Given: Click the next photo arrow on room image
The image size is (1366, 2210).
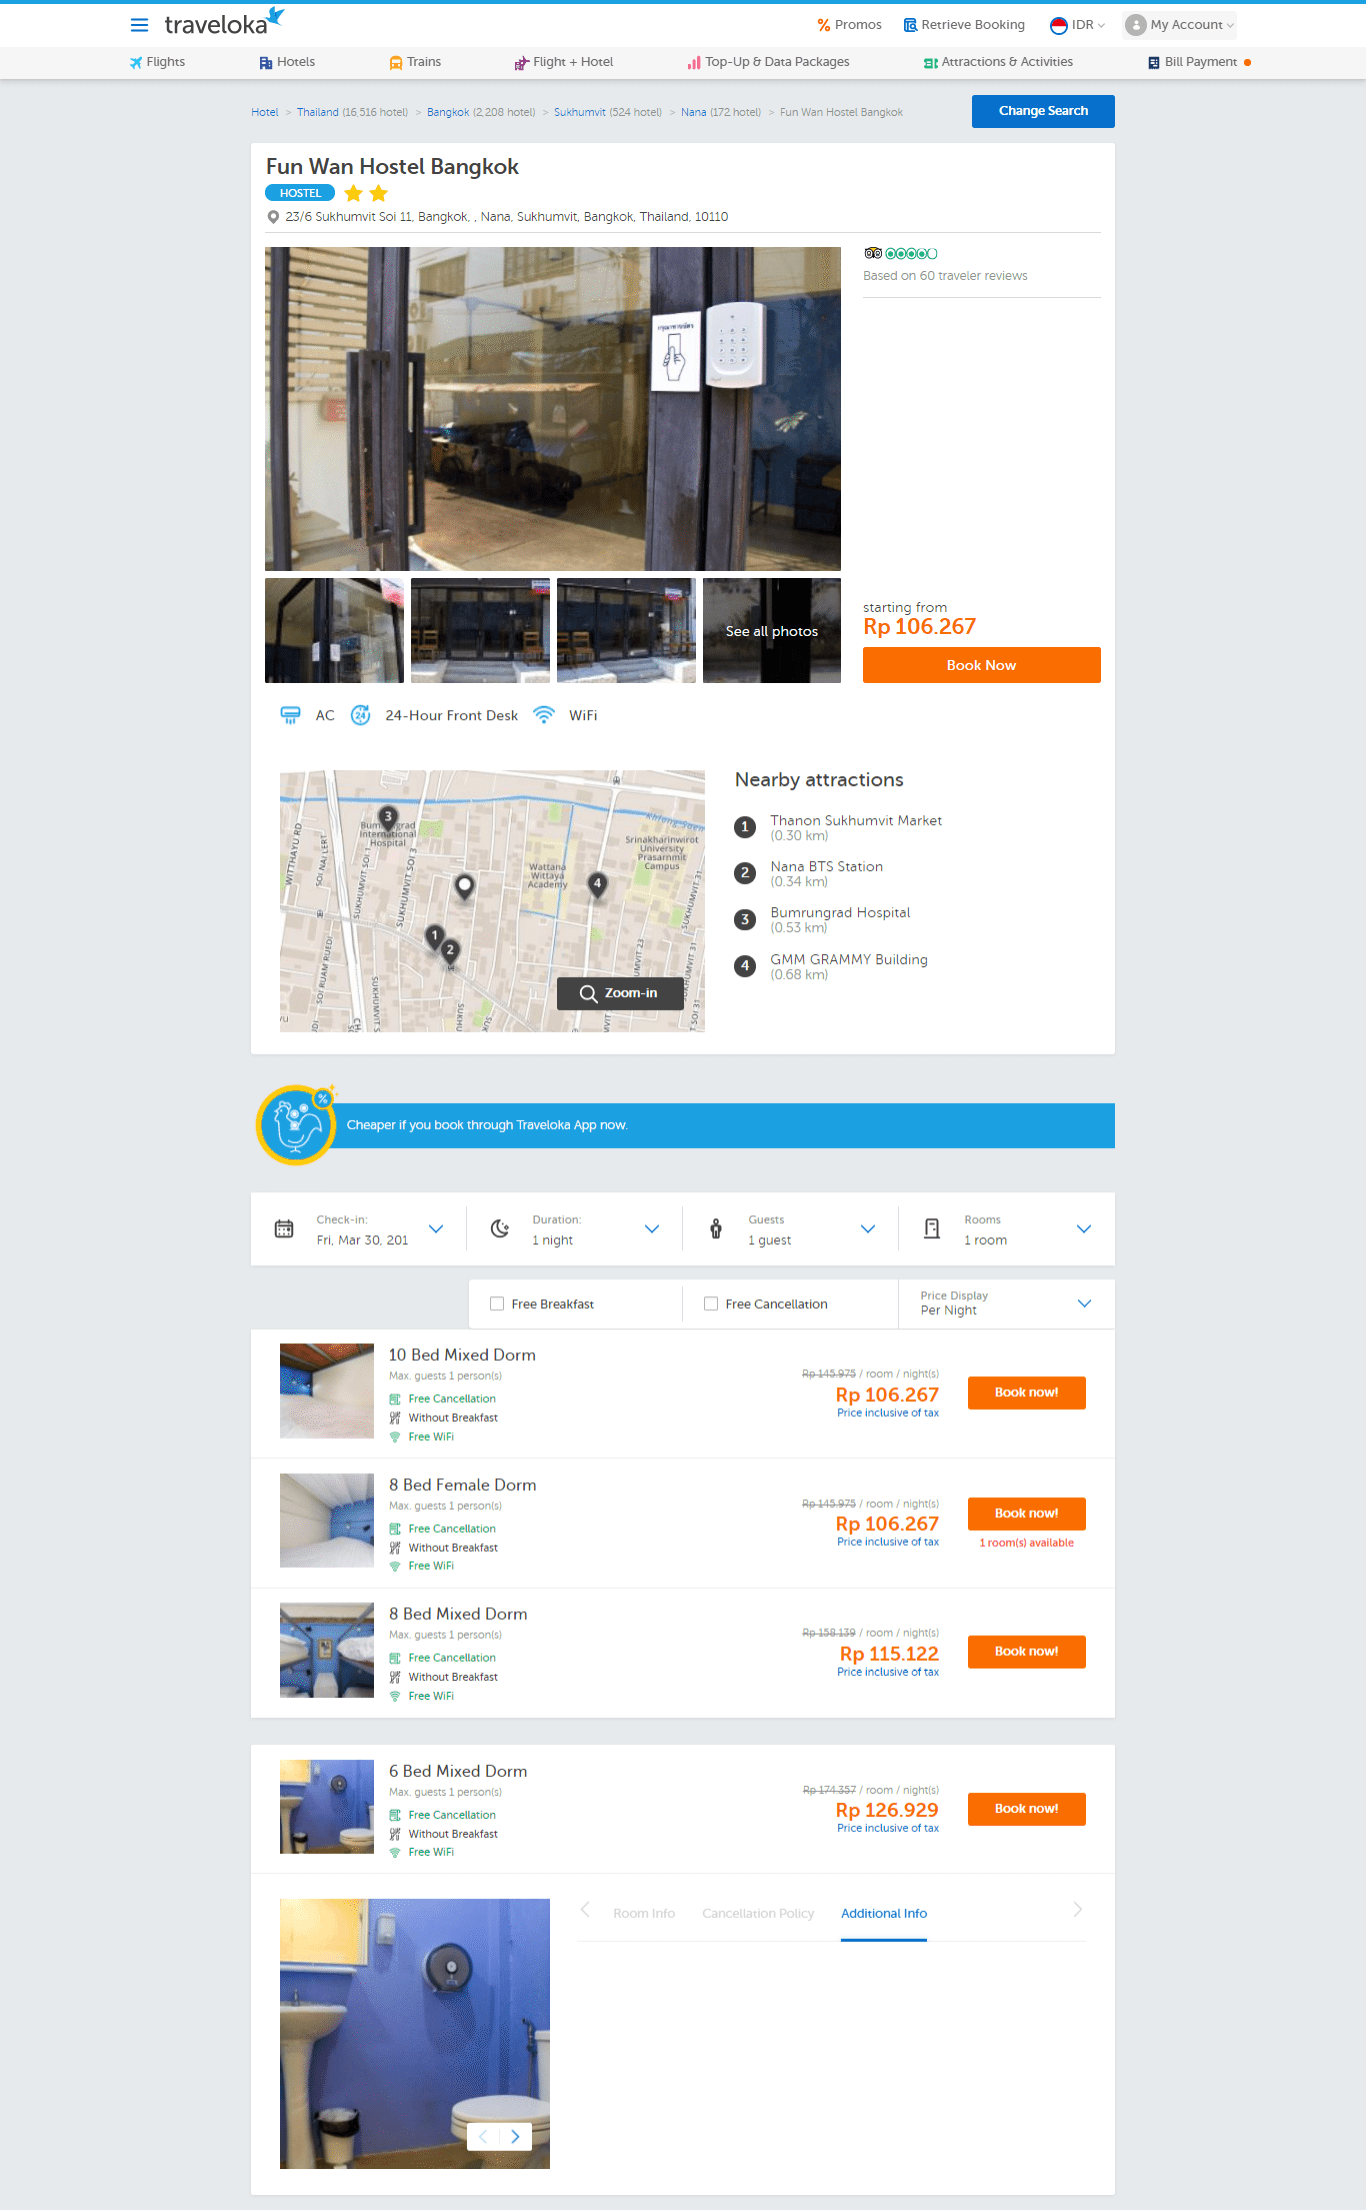Looking at the screenshot, I should pos(515,2137).
